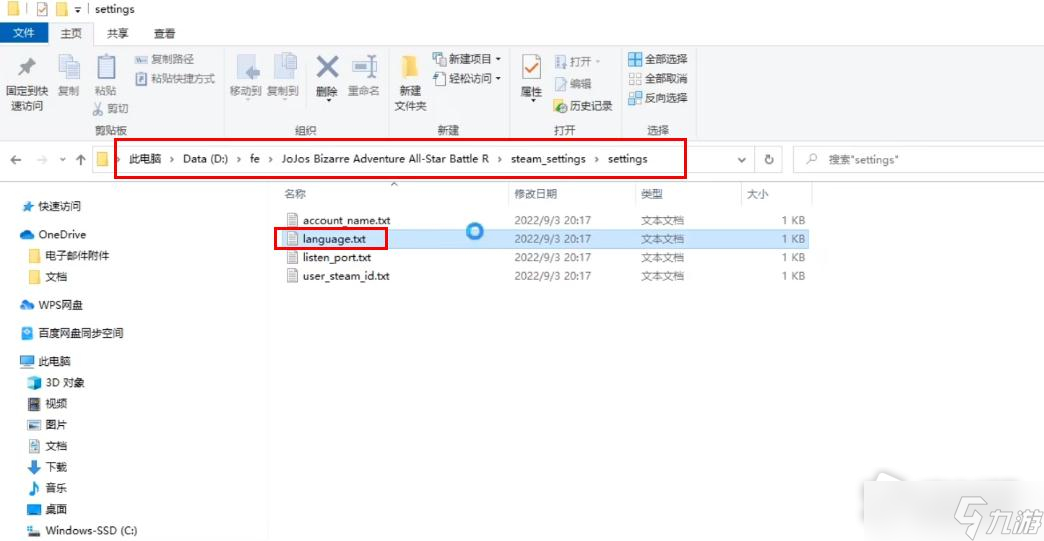Expand the address bar history dropdown
The height and width of the screenshot is (541, 1044).
click(x=742, y=160)
